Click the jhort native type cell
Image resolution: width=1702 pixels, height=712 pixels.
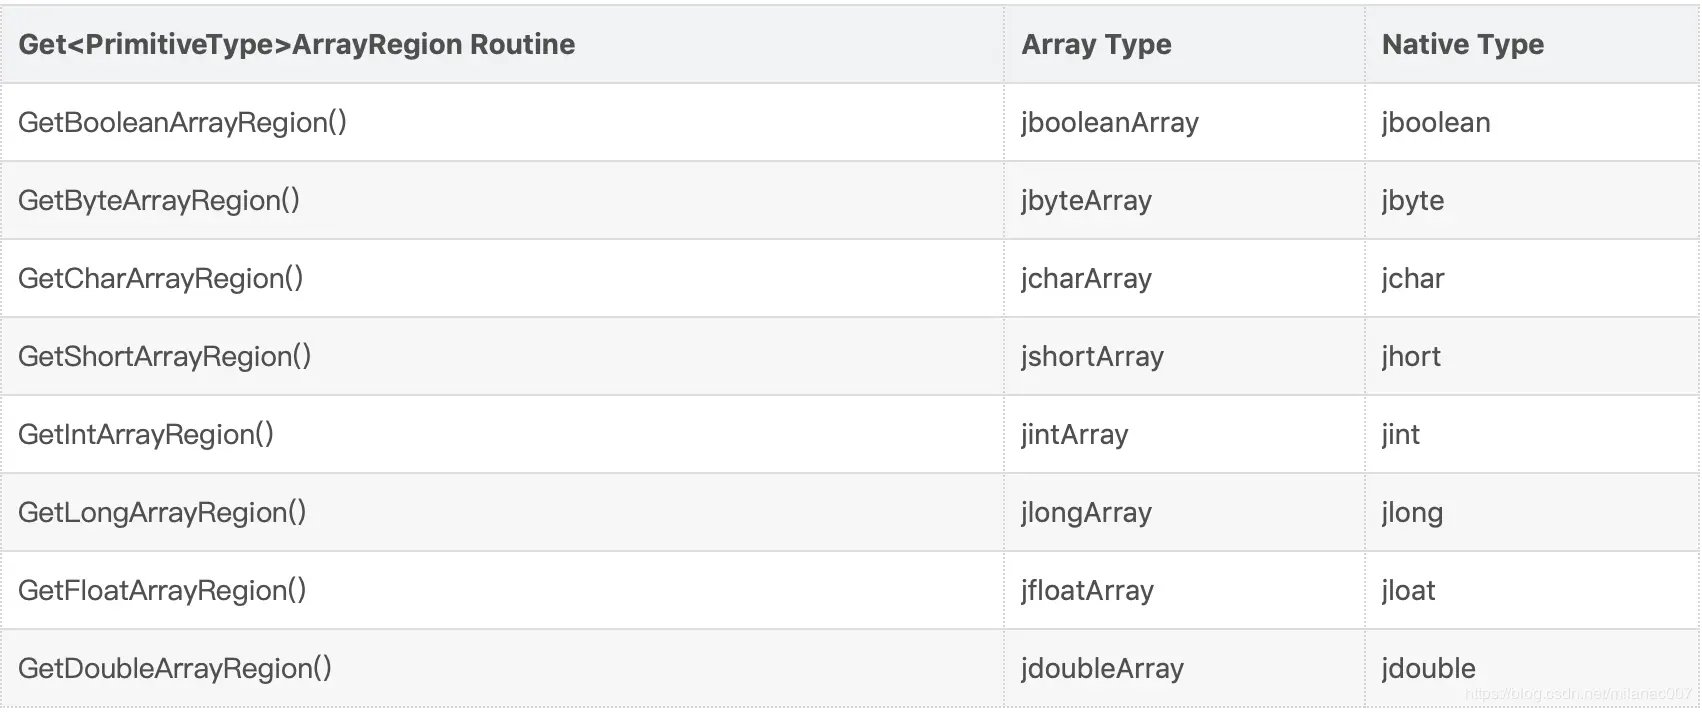pyautogui.click(x=1411, y=356)
